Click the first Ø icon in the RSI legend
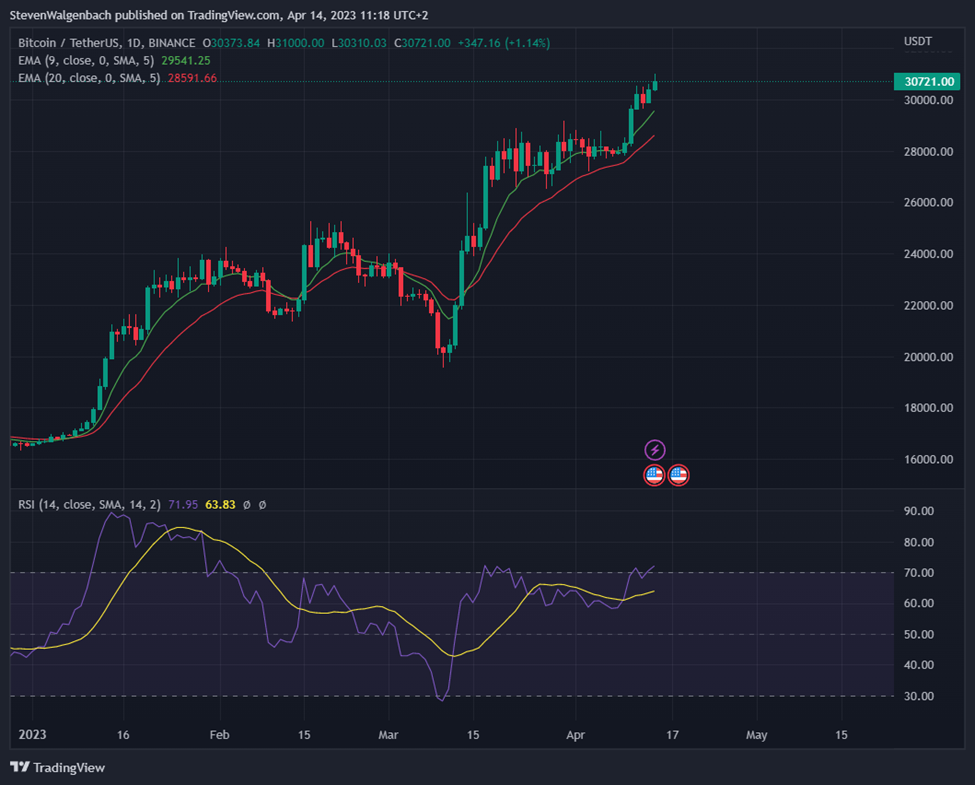The height and width of the screenshot is (785, 975). pyautogui.click(x=246, y=505)
